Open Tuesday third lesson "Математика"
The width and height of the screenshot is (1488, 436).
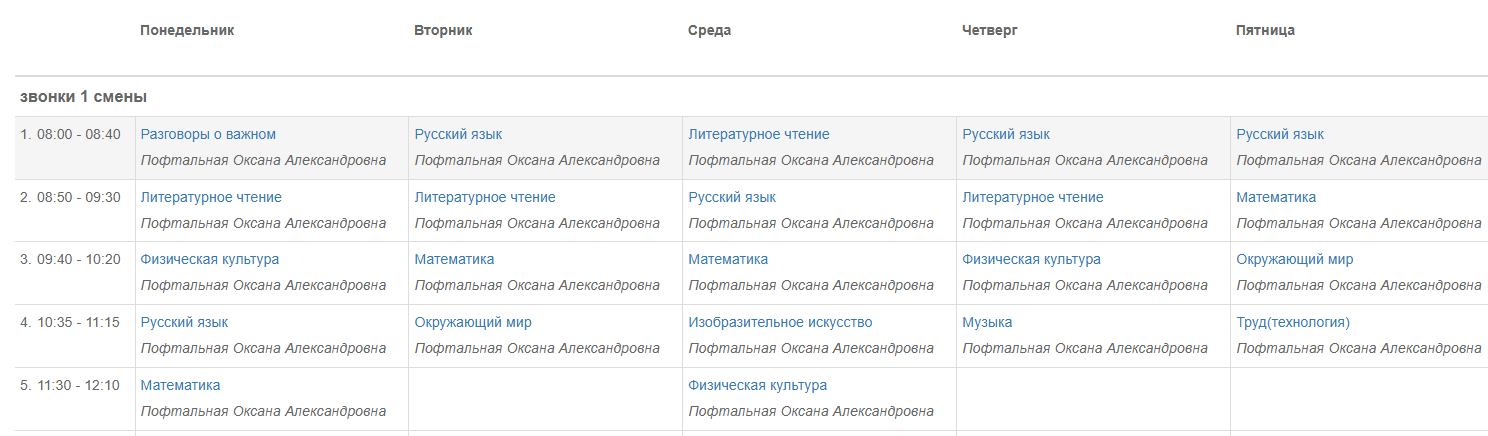[x=454, y=260]
